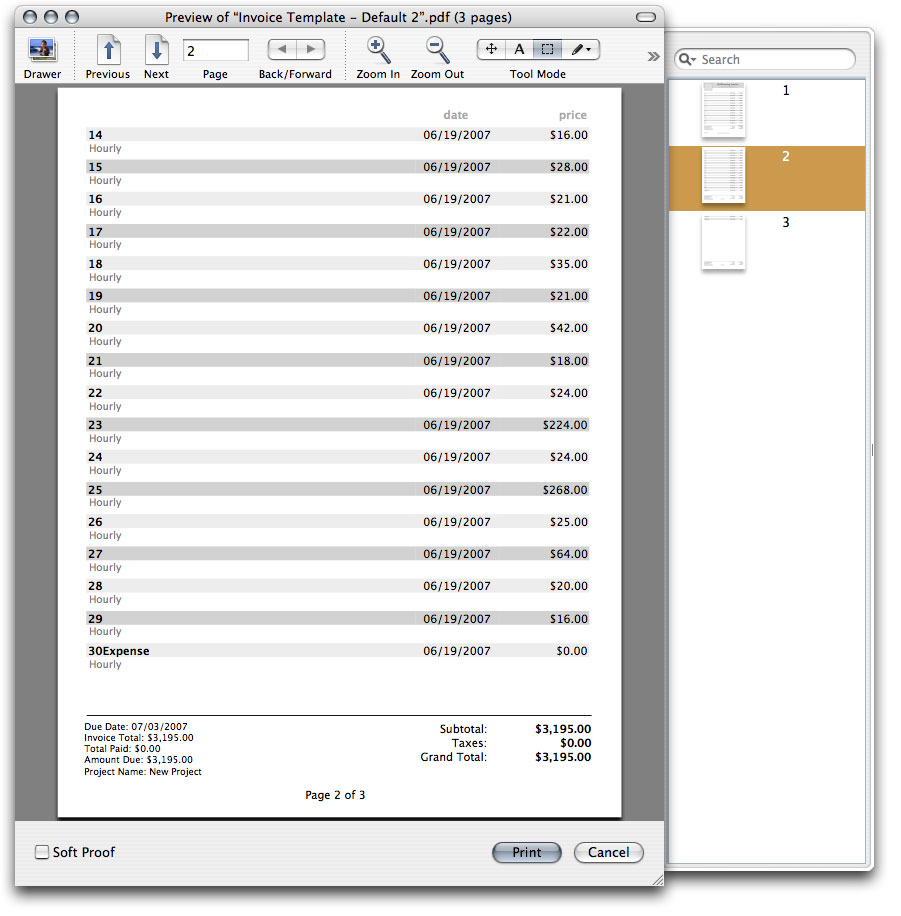Go to Previous page with up arrow
Viewport: 901px width, 916px height.
click(109, 50)
